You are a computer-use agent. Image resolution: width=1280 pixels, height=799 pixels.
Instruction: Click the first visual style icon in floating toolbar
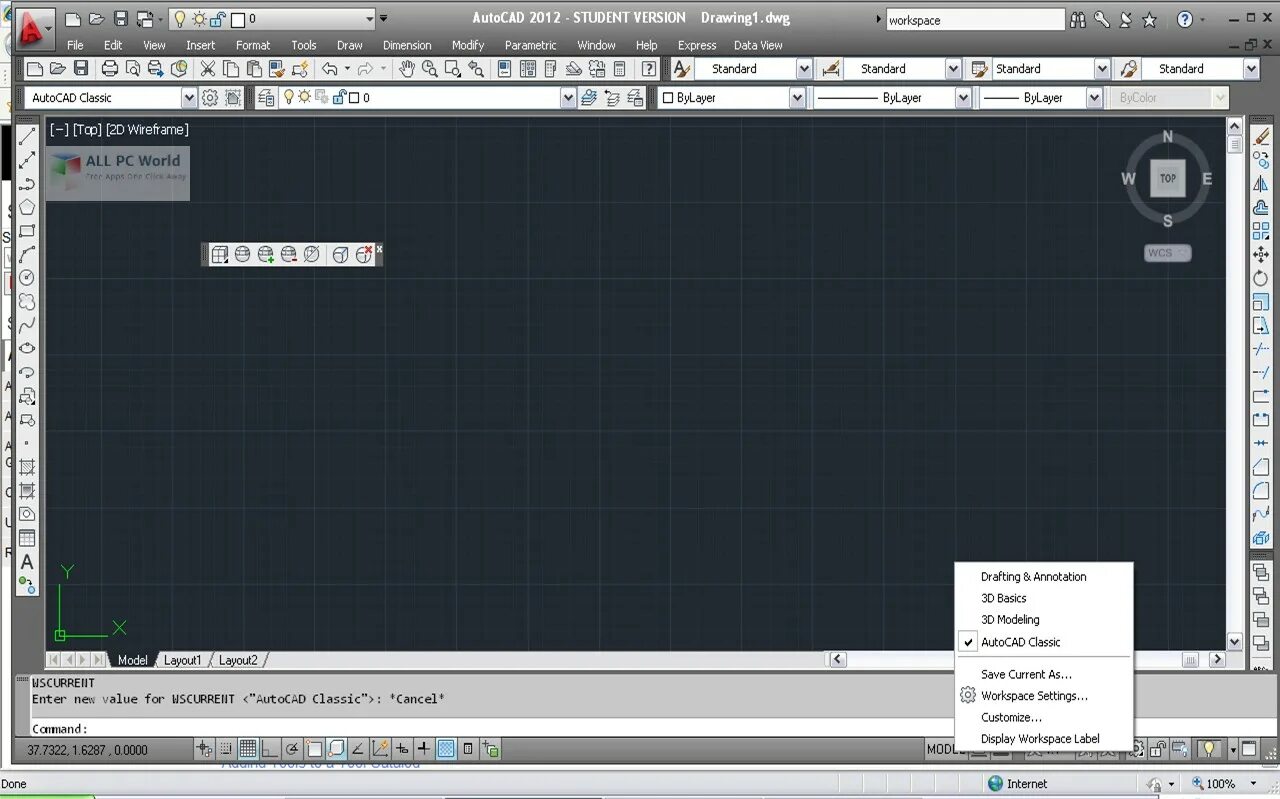click(220, 255)
